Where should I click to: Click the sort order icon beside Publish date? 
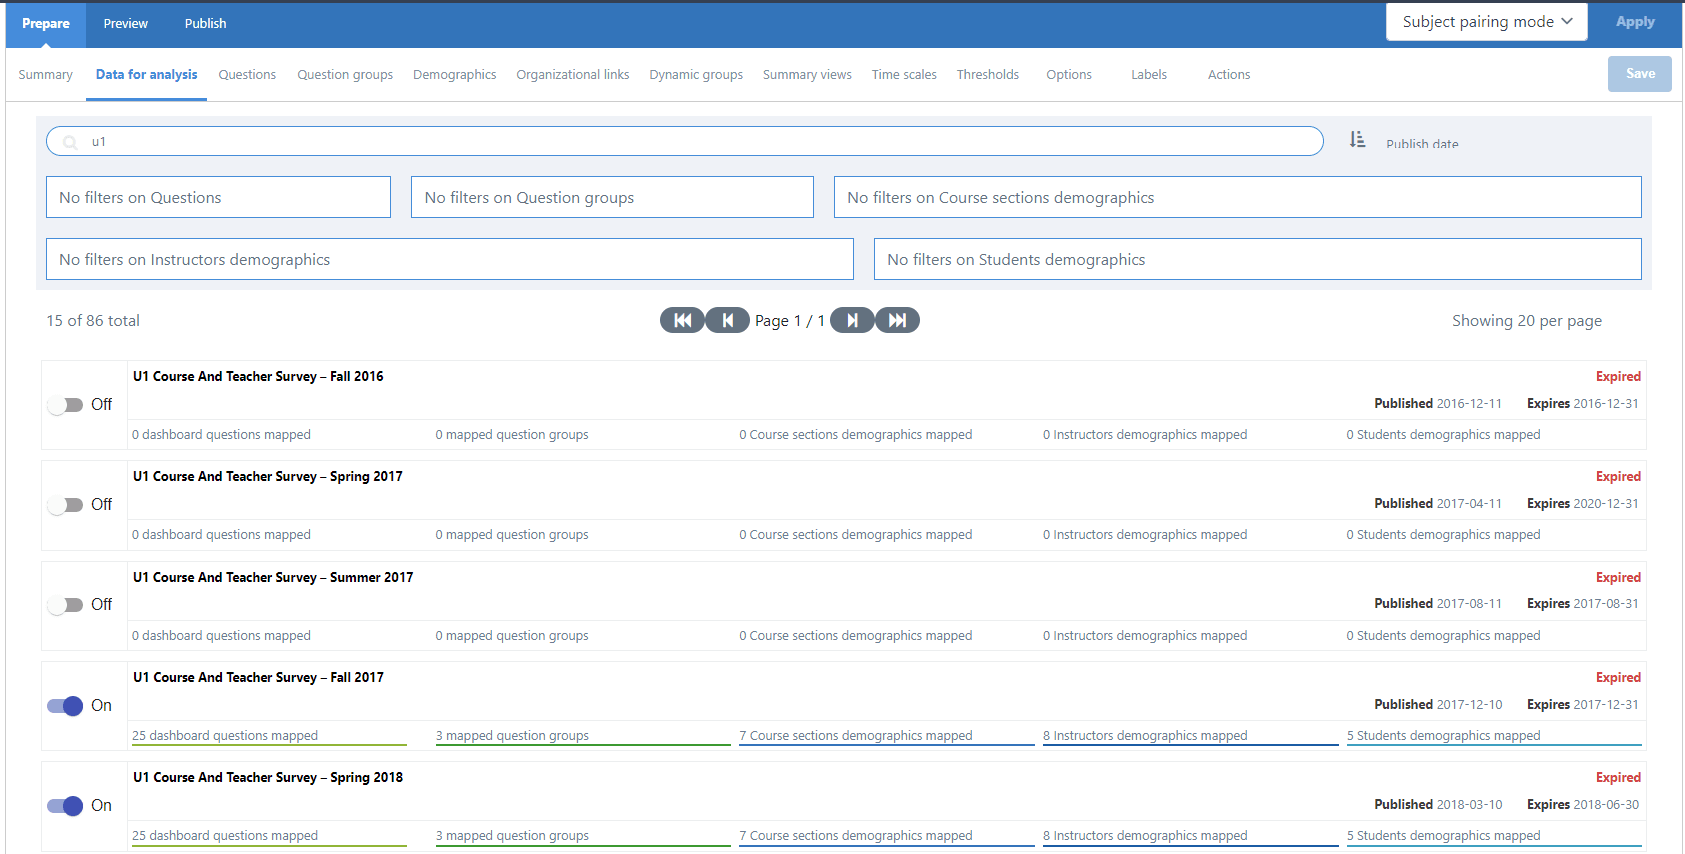1357,140
